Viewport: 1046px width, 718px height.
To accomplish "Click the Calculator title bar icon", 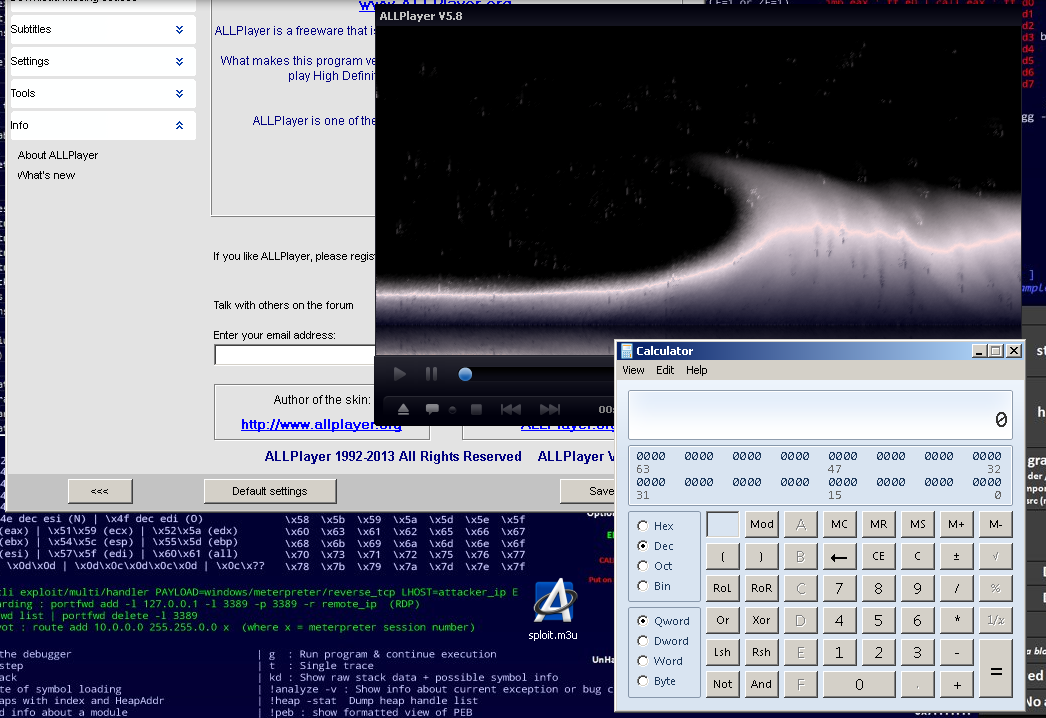I will point(626,351).
